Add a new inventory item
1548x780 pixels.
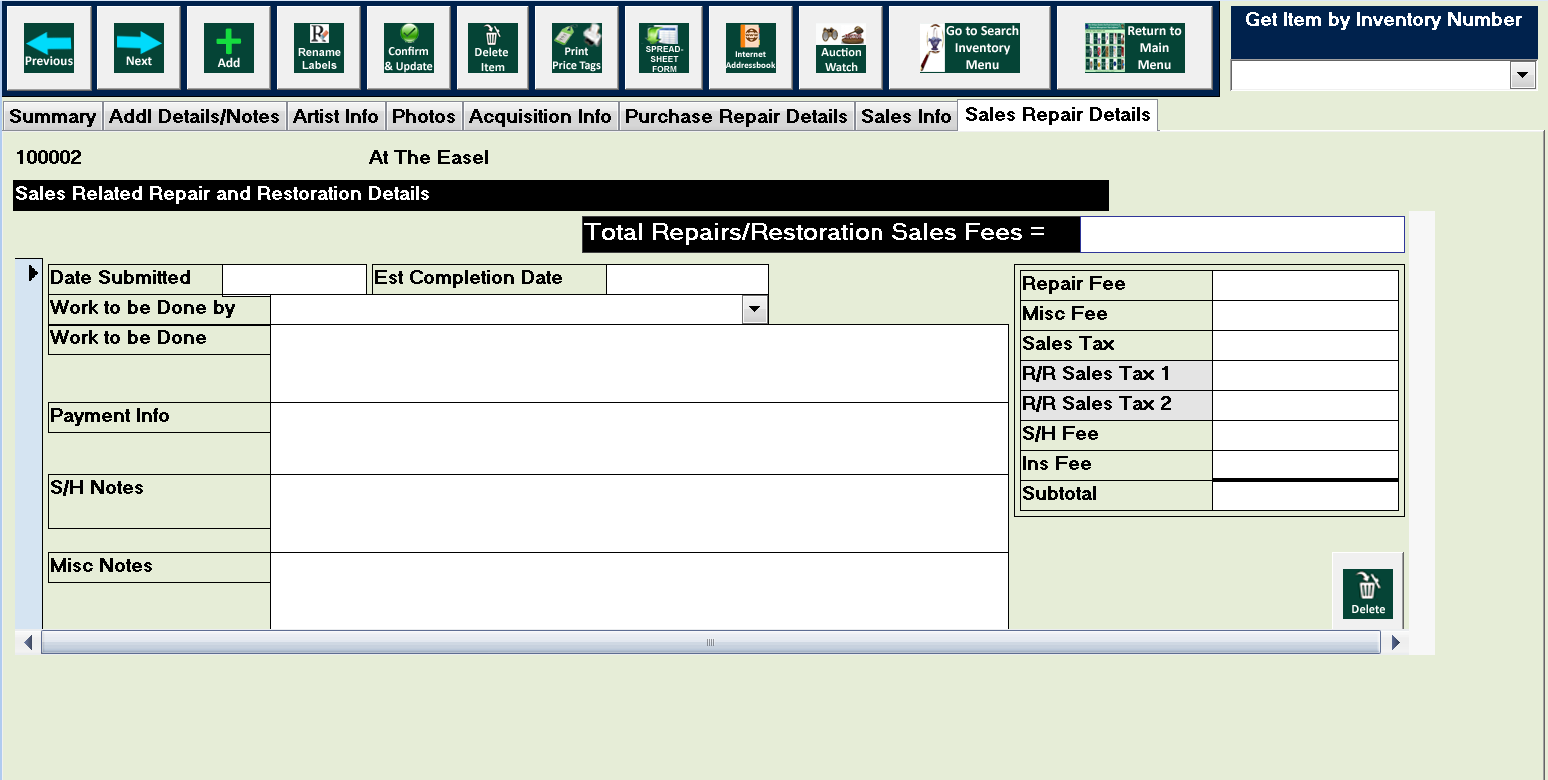(x=229, y=48)
